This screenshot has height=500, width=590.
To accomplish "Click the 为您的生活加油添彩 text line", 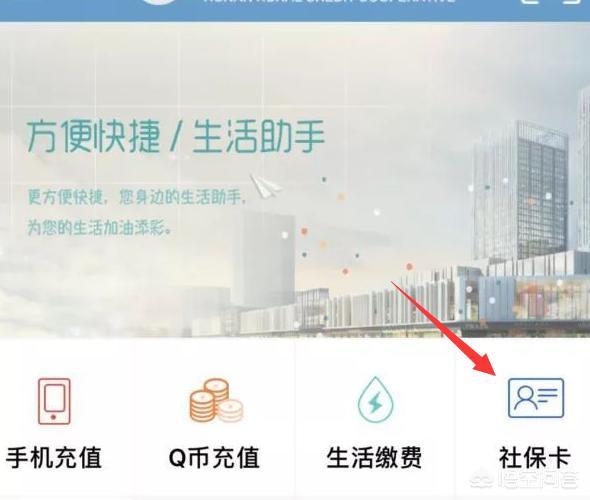I will [x=99, y=228].
